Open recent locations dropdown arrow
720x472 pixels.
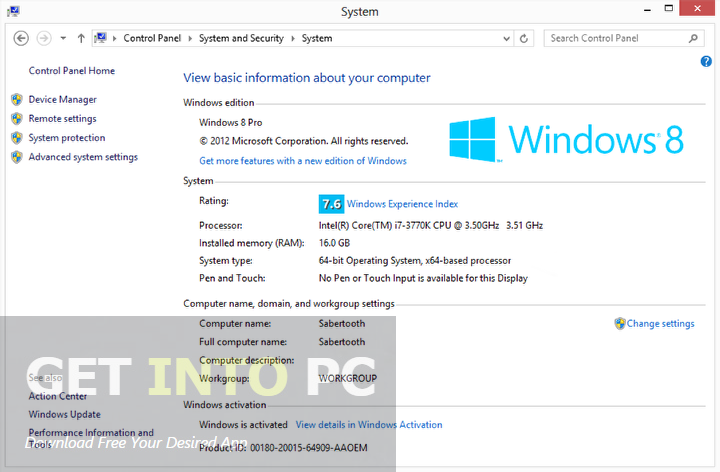[63, 38]
